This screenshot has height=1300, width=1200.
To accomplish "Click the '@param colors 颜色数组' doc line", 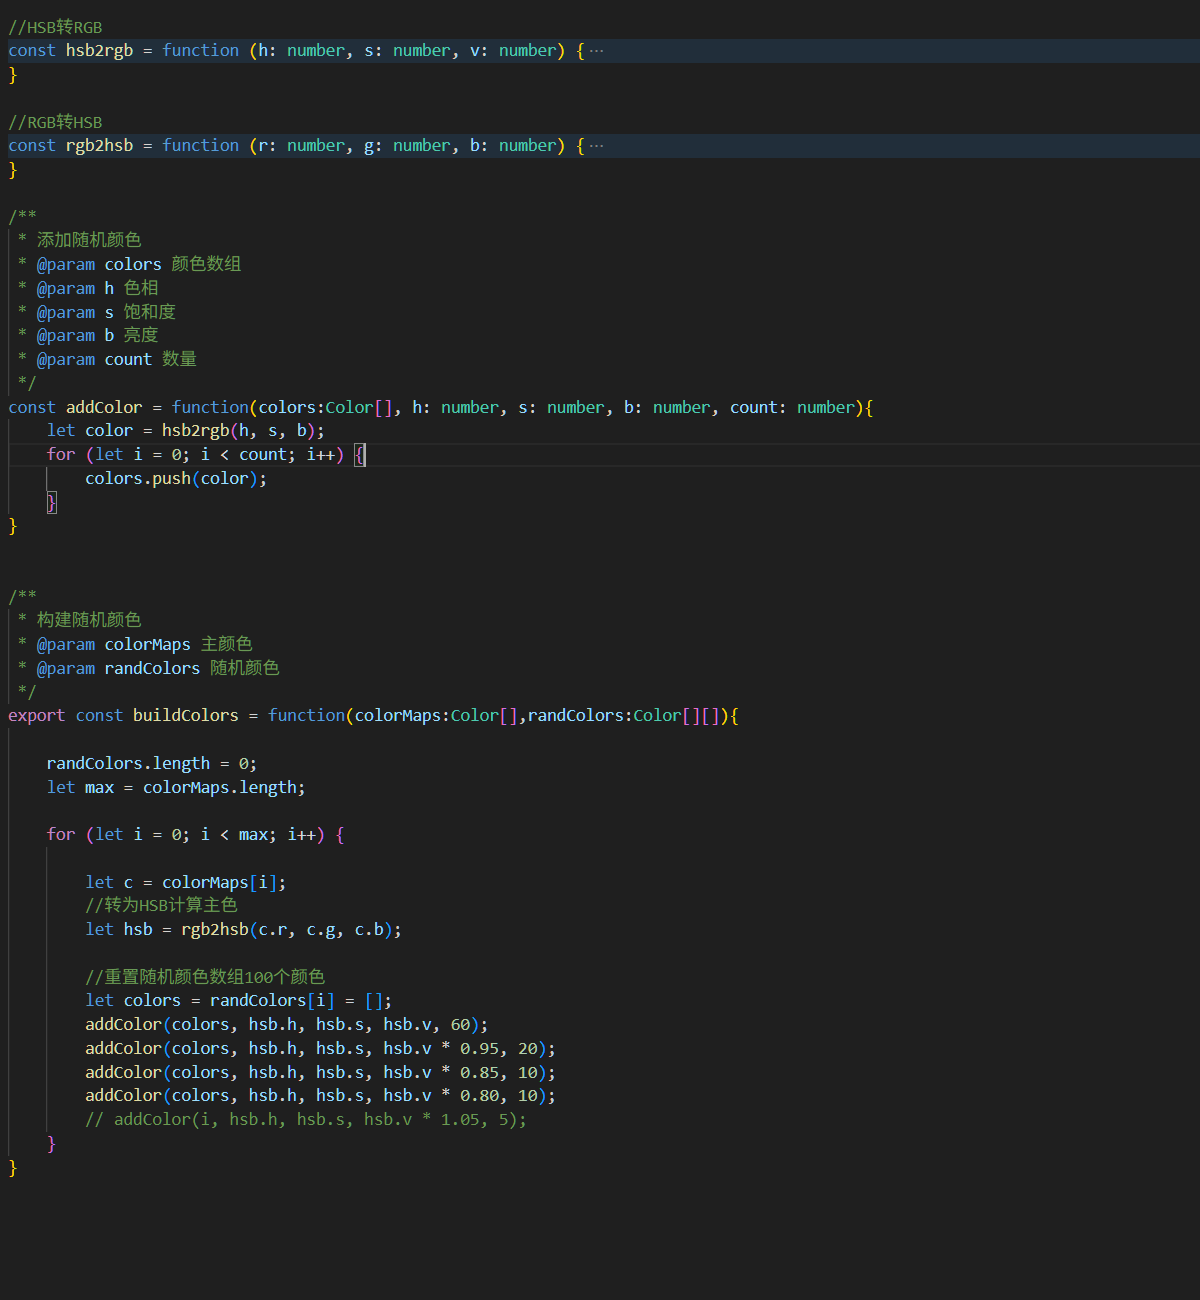I will coord(139,264).
